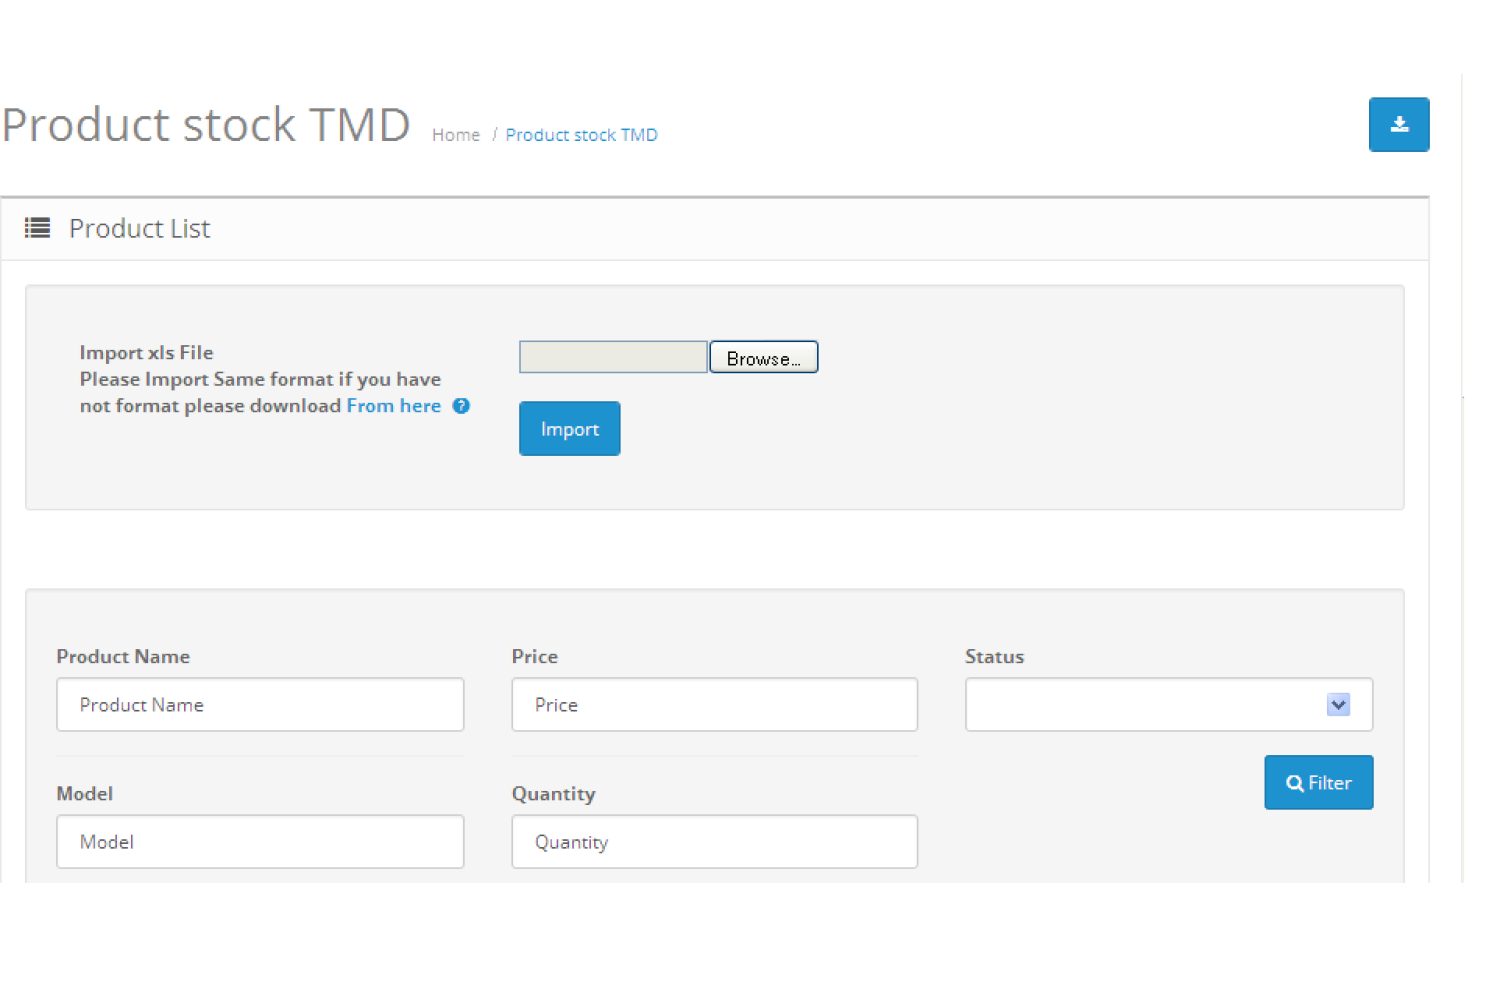Click the Browse... file button
Image resolution: width=1500 pixels, height=1000 pixels.
click(764, 357)
